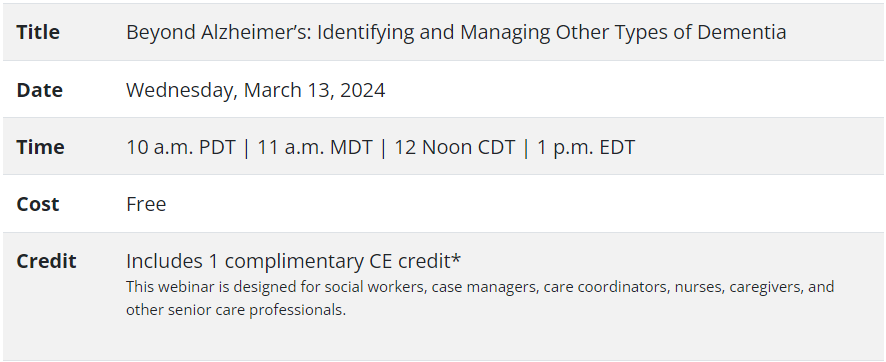886x362 pixels.
Task: Click the complimentary CE credit text
Action: [289, 261]
